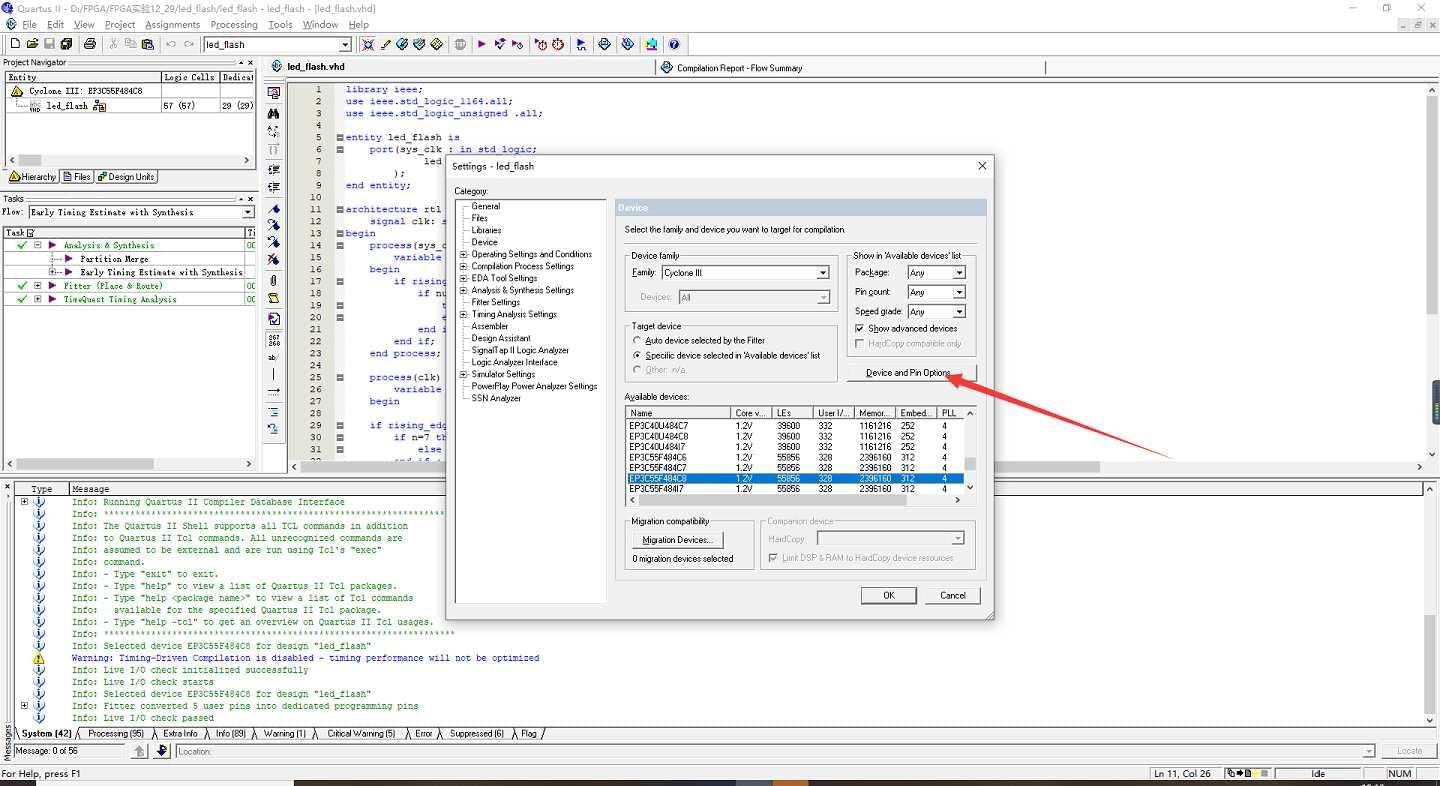Click the Device and Pin Options button
This screenshot has width=1440, height=786.
(912, 373)
